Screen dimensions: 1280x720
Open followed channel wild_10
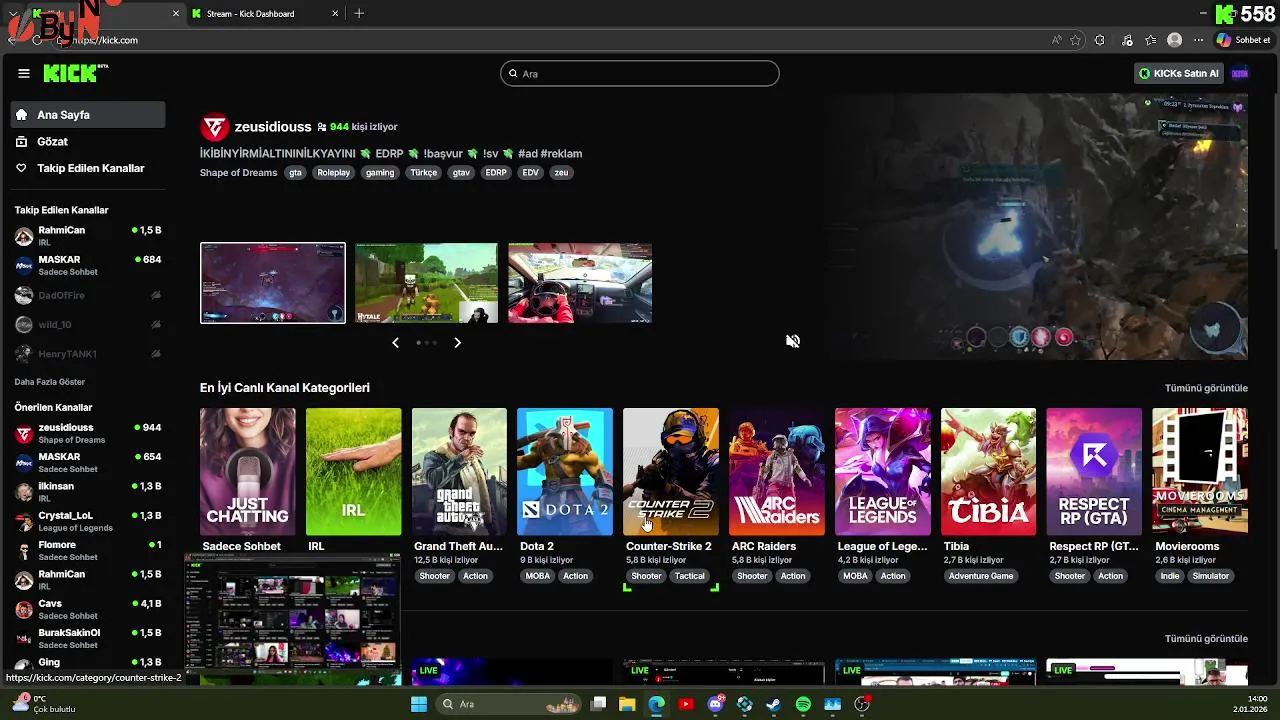click(x=88, y=325)
